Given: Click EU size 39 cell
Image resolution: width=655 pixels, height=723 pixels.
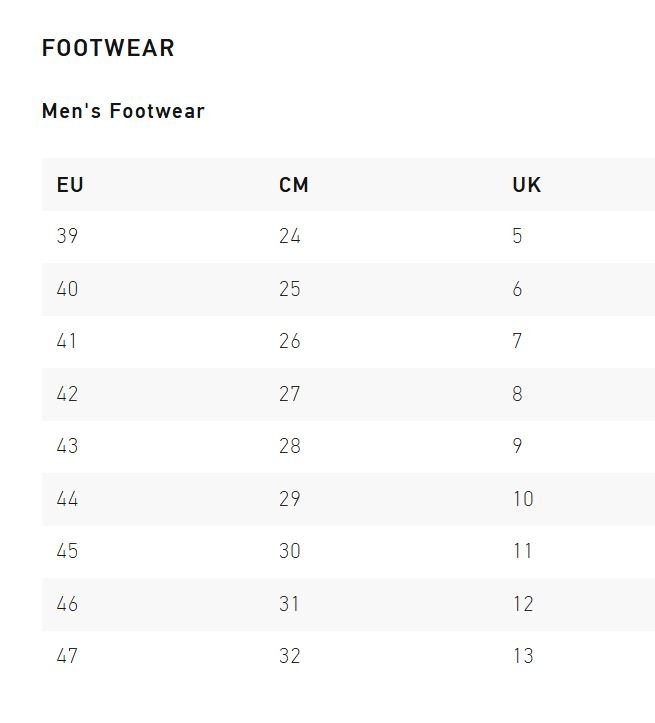Looking at the screenshot, I should coord(67,237).
